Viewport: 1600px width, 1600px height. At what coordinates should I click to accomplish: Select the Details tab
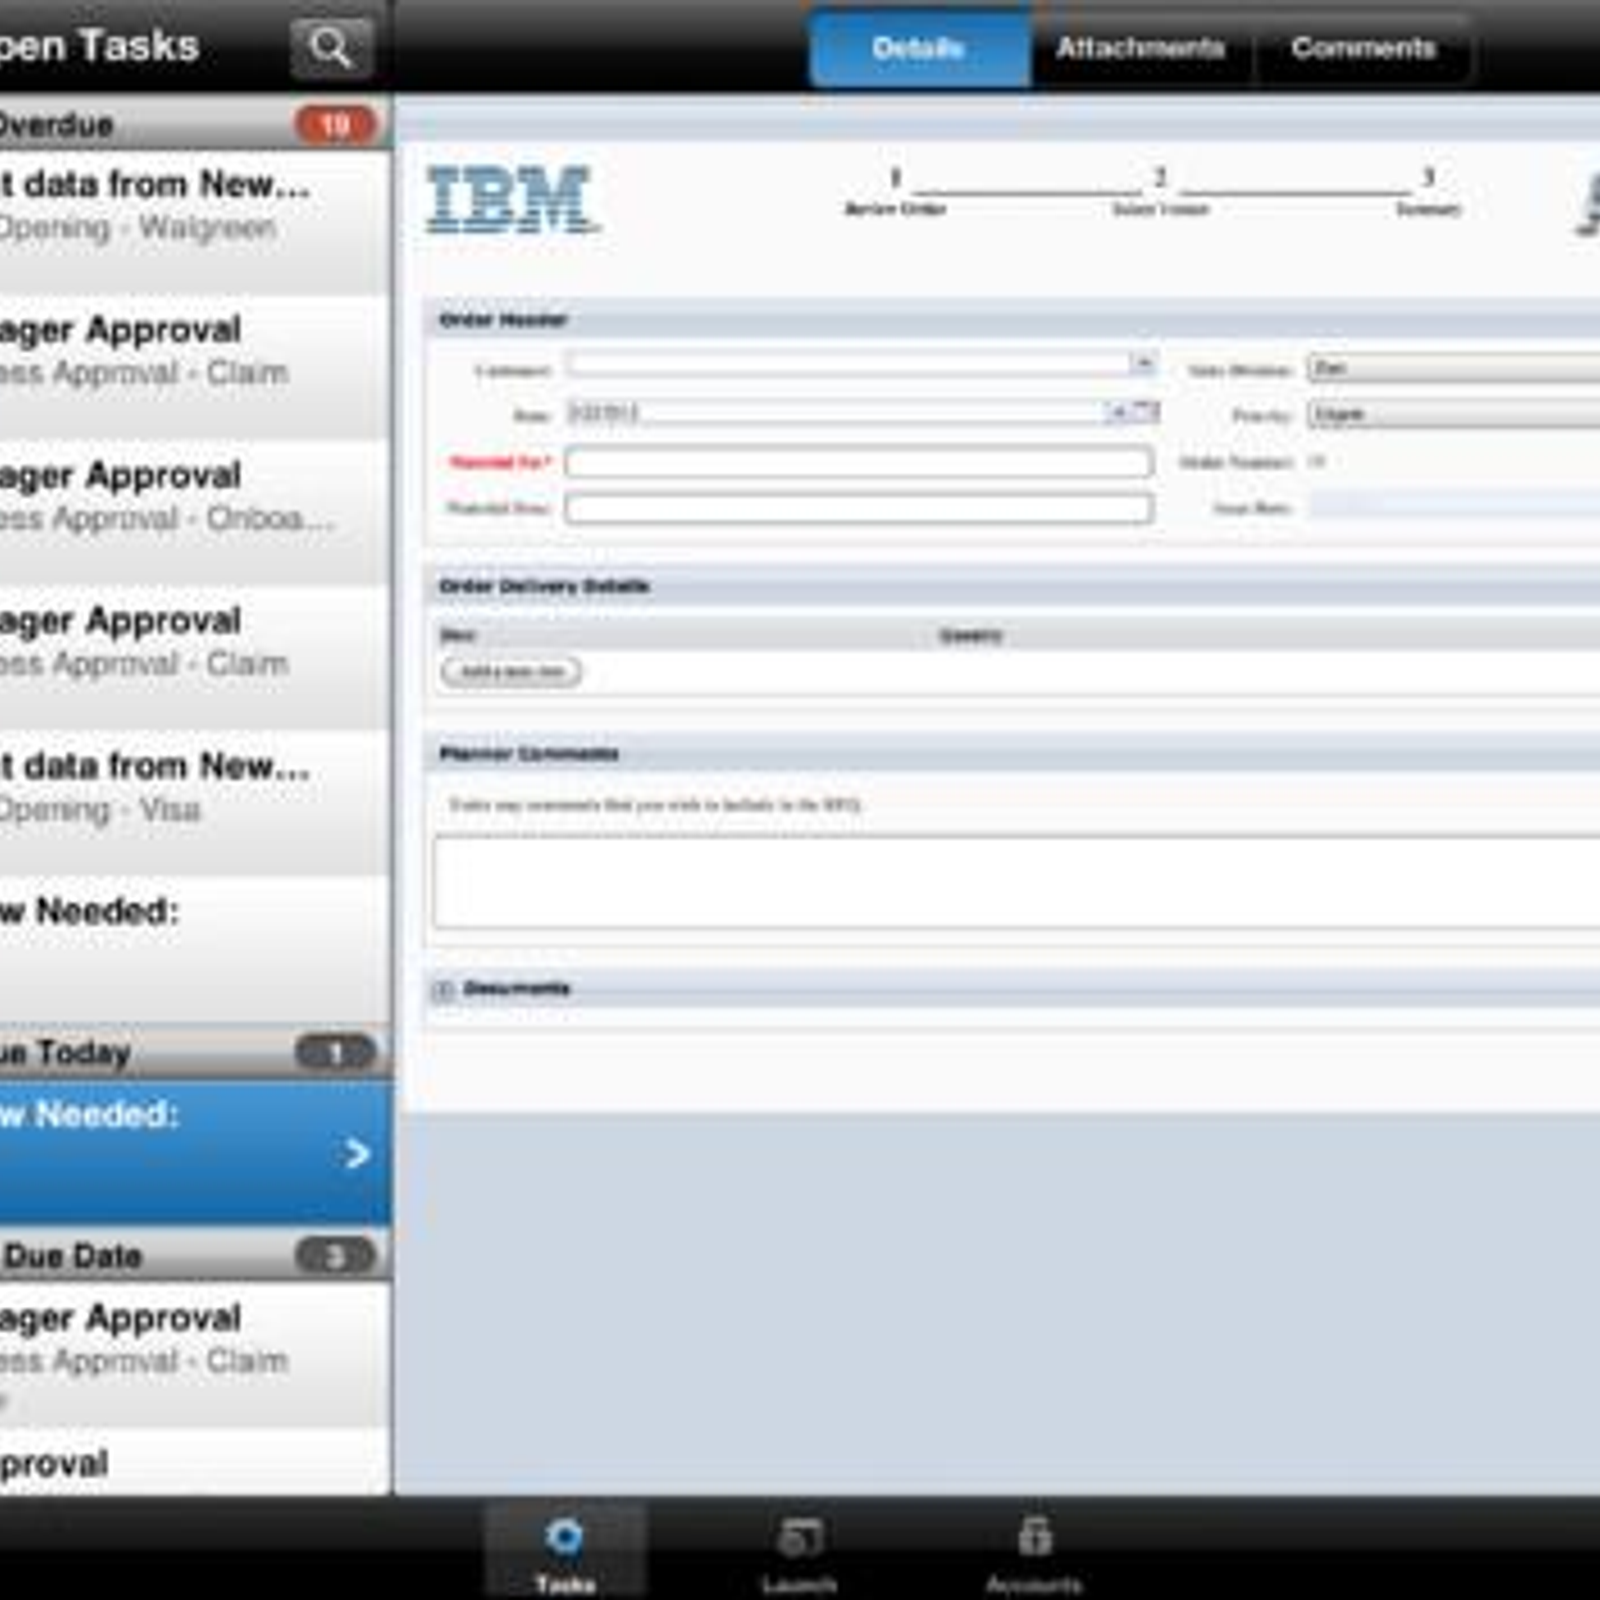(x=918, y=48)
